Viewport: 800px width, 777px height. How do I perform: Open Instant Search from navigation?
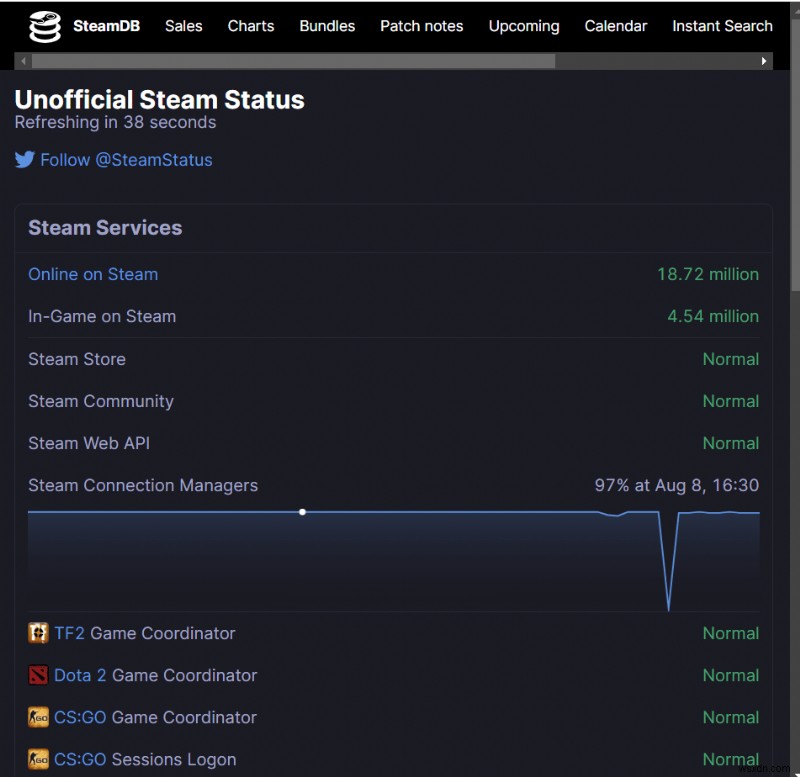[x=722, y=26]
